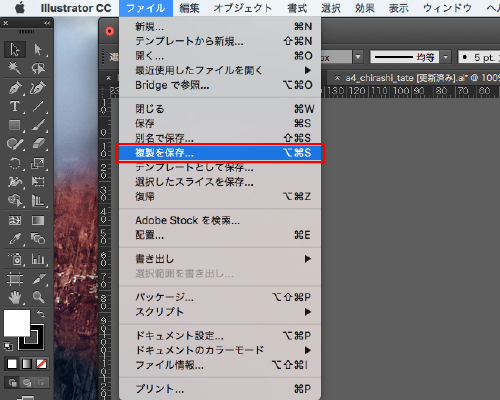Select the Rectangle tool
500x400 pixels.
coord(14,125)
